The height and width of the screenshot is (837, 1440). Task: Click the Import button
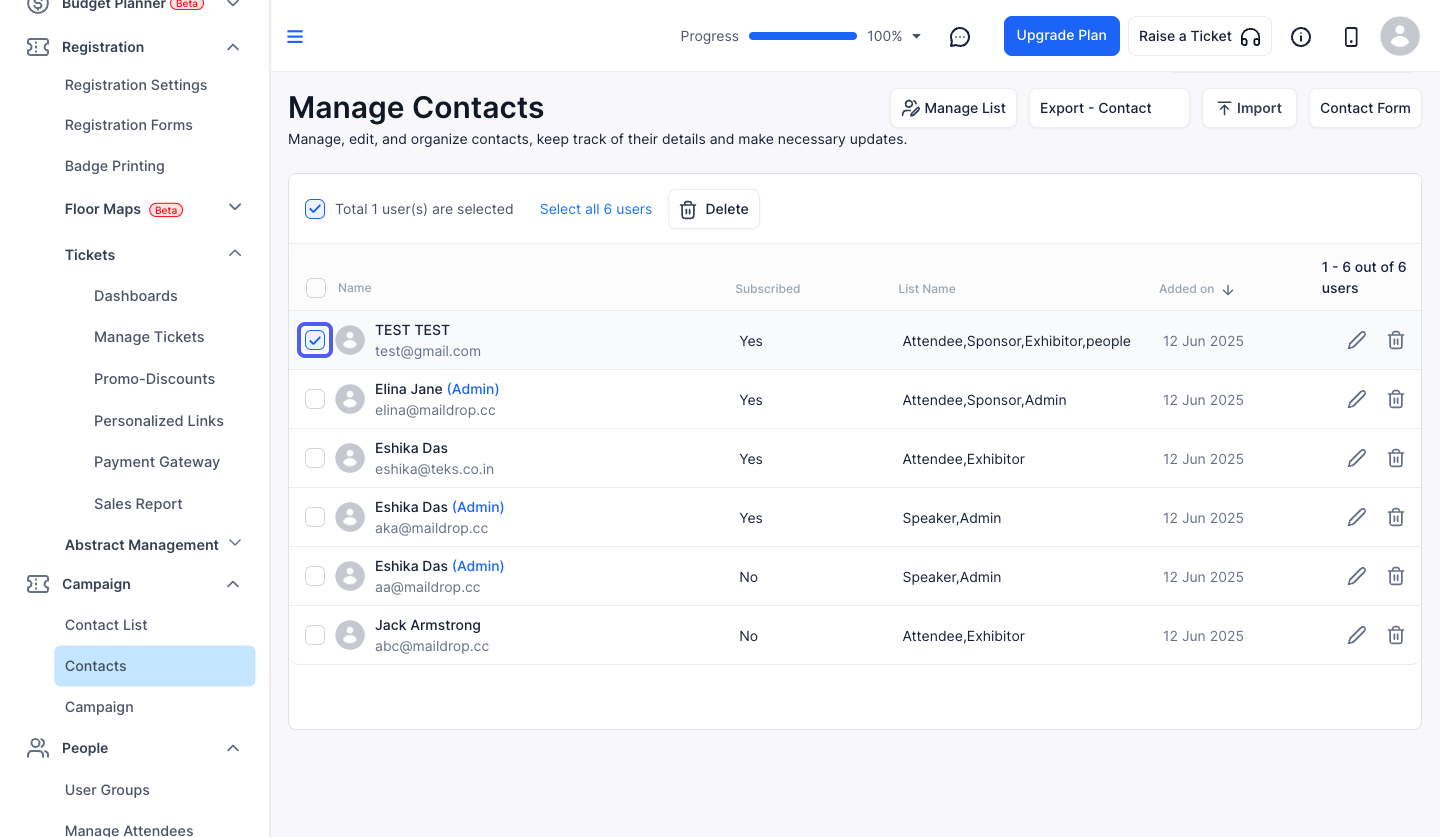1249,108
